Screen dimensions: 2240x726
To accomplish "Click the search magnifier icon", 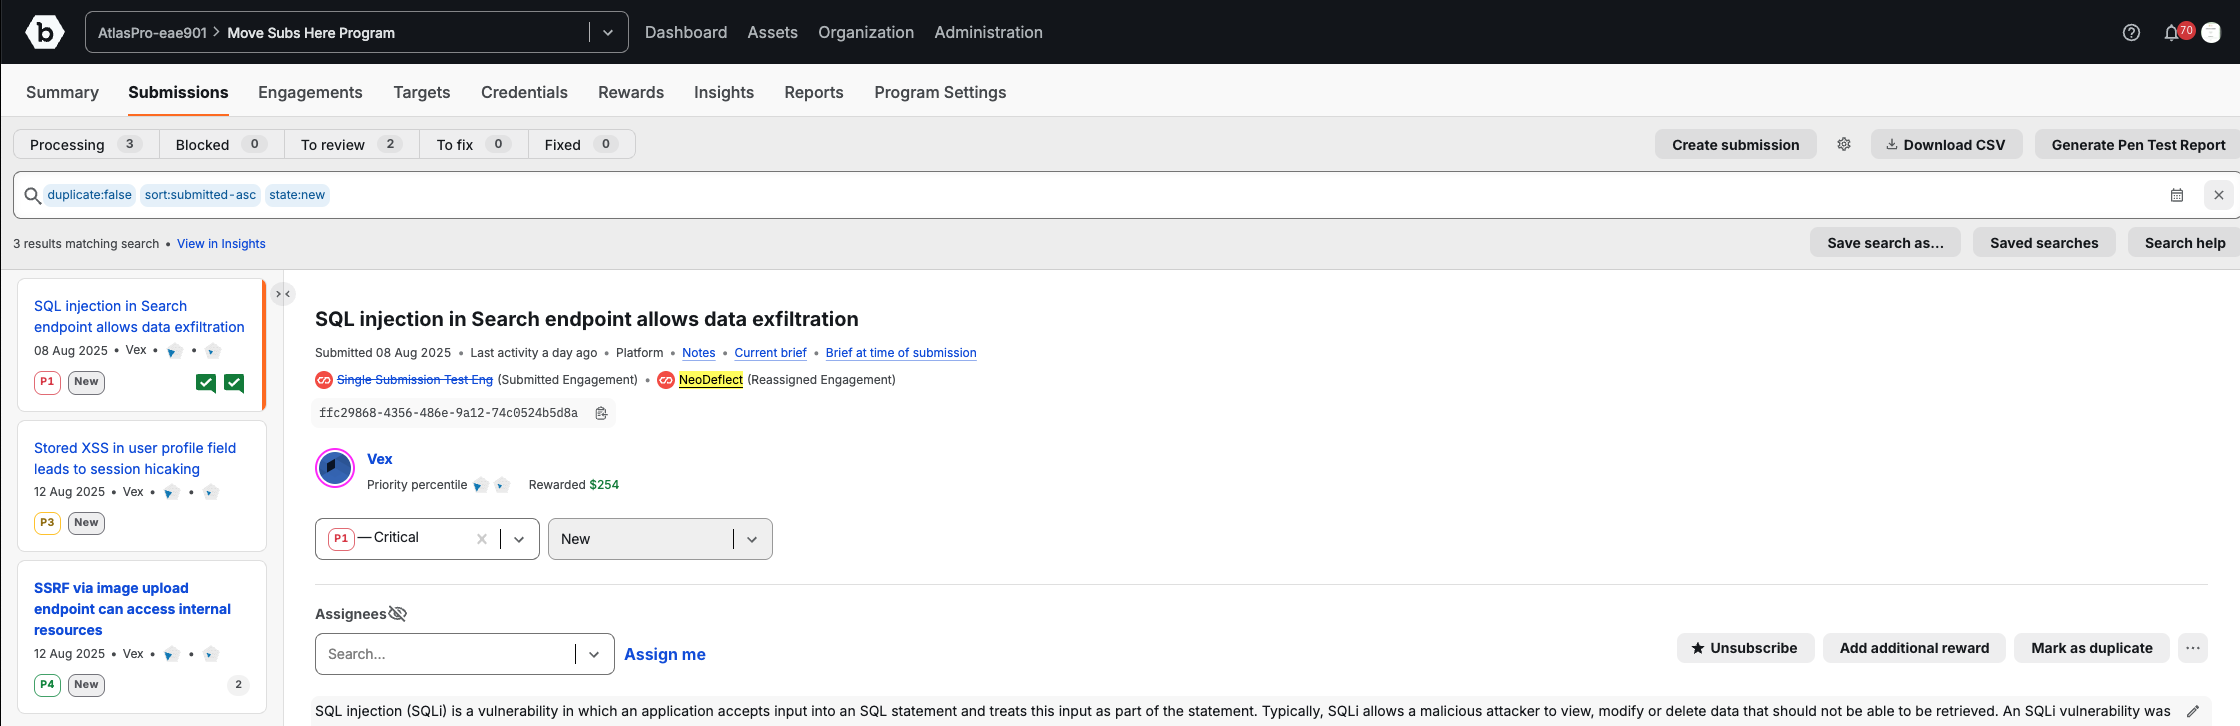I will (x=32, y=195).
